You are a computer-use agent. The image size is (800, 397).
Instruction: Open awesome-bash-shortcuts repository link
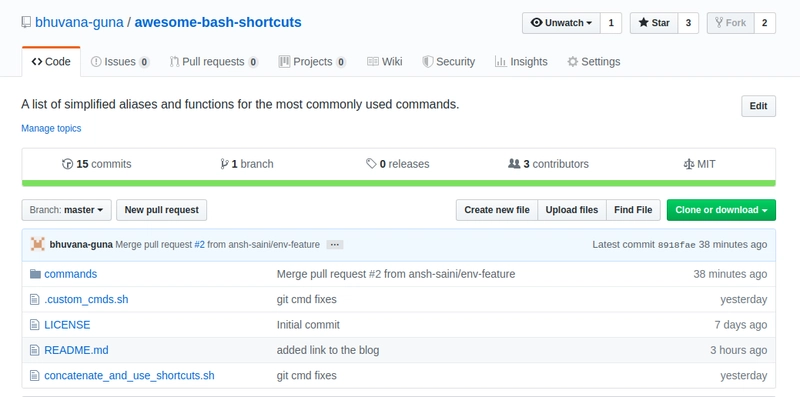pos(218,22)
